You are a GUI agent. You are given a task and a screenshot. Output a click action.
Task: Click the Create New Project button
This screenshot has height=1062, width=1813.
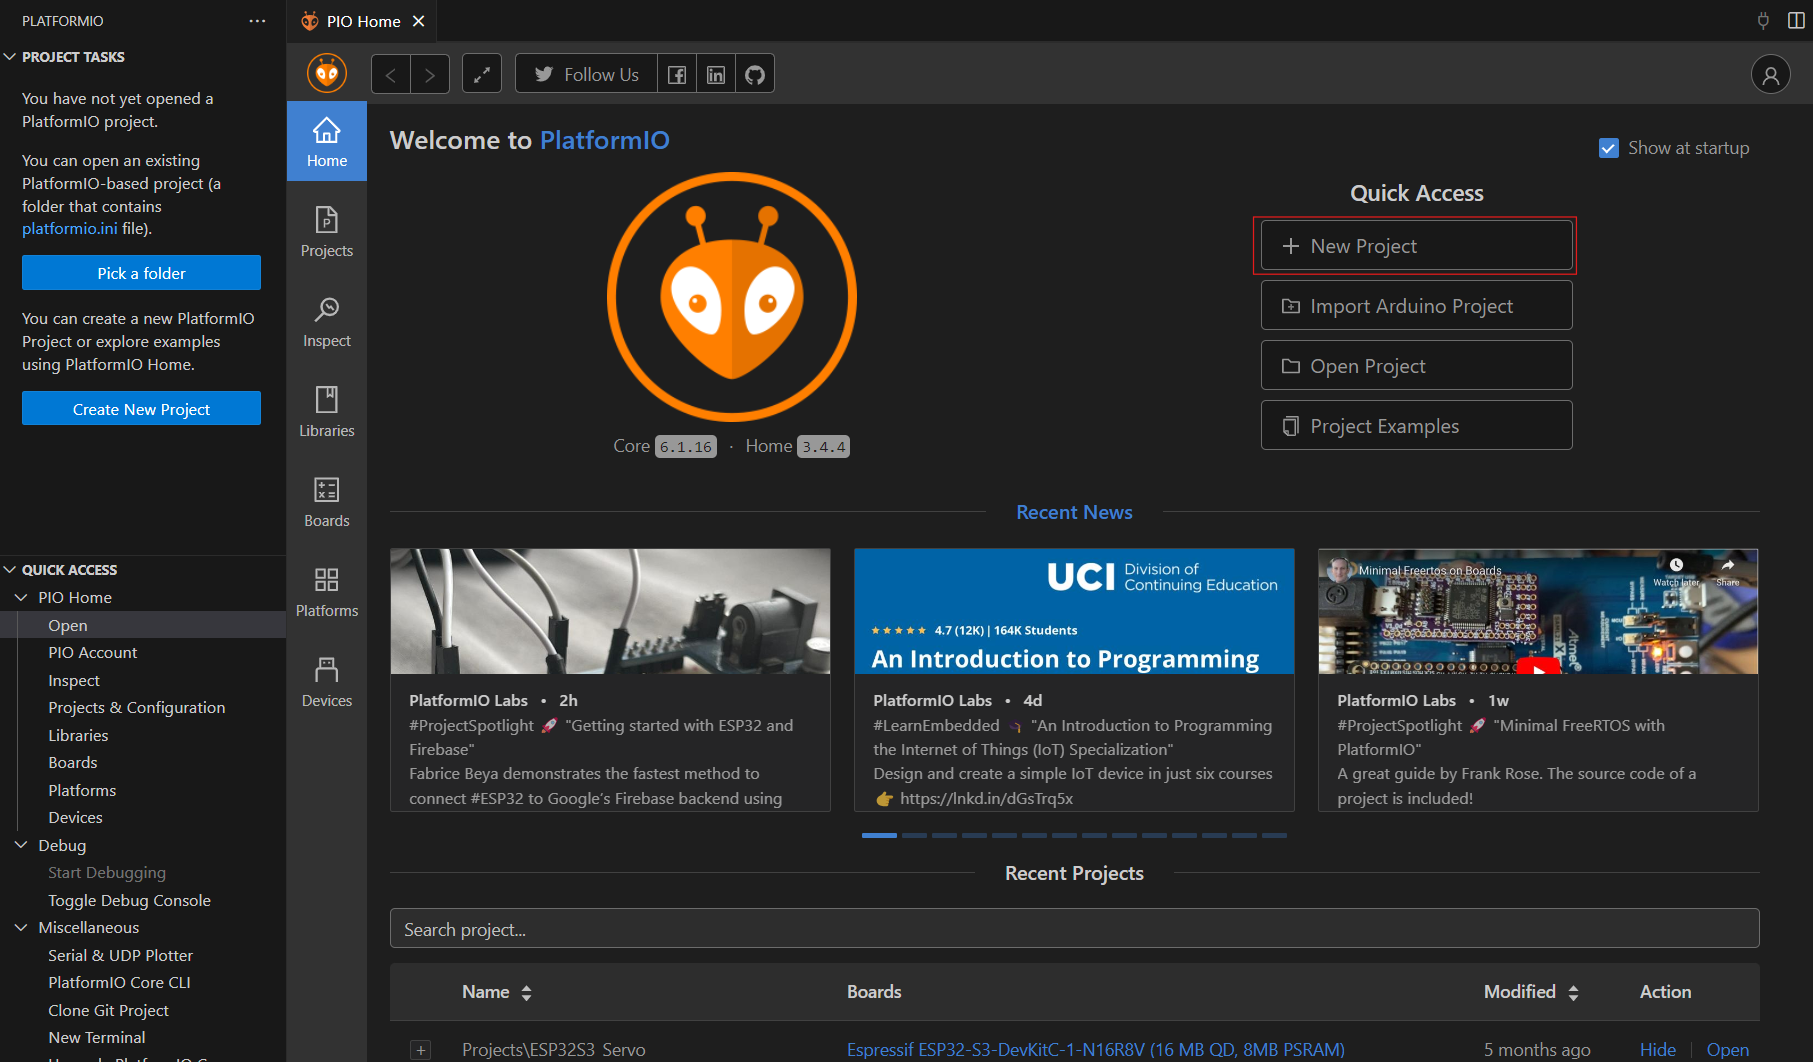pos(141,409)
